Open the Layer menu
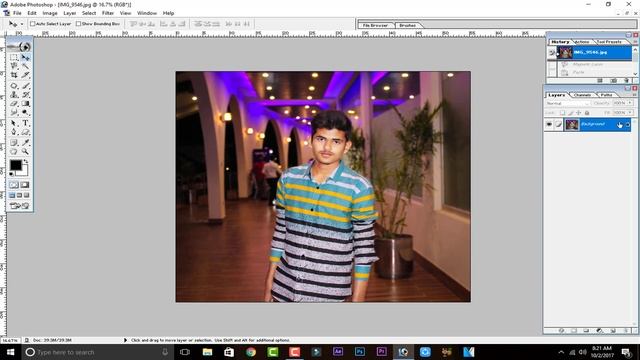 click(x=69, y=13)
